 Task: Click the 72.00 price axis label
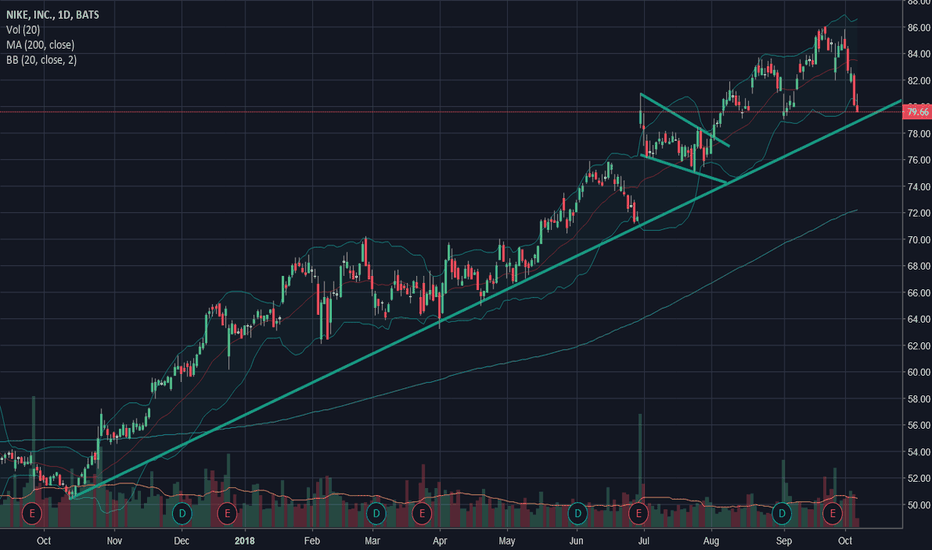(918, 213)
